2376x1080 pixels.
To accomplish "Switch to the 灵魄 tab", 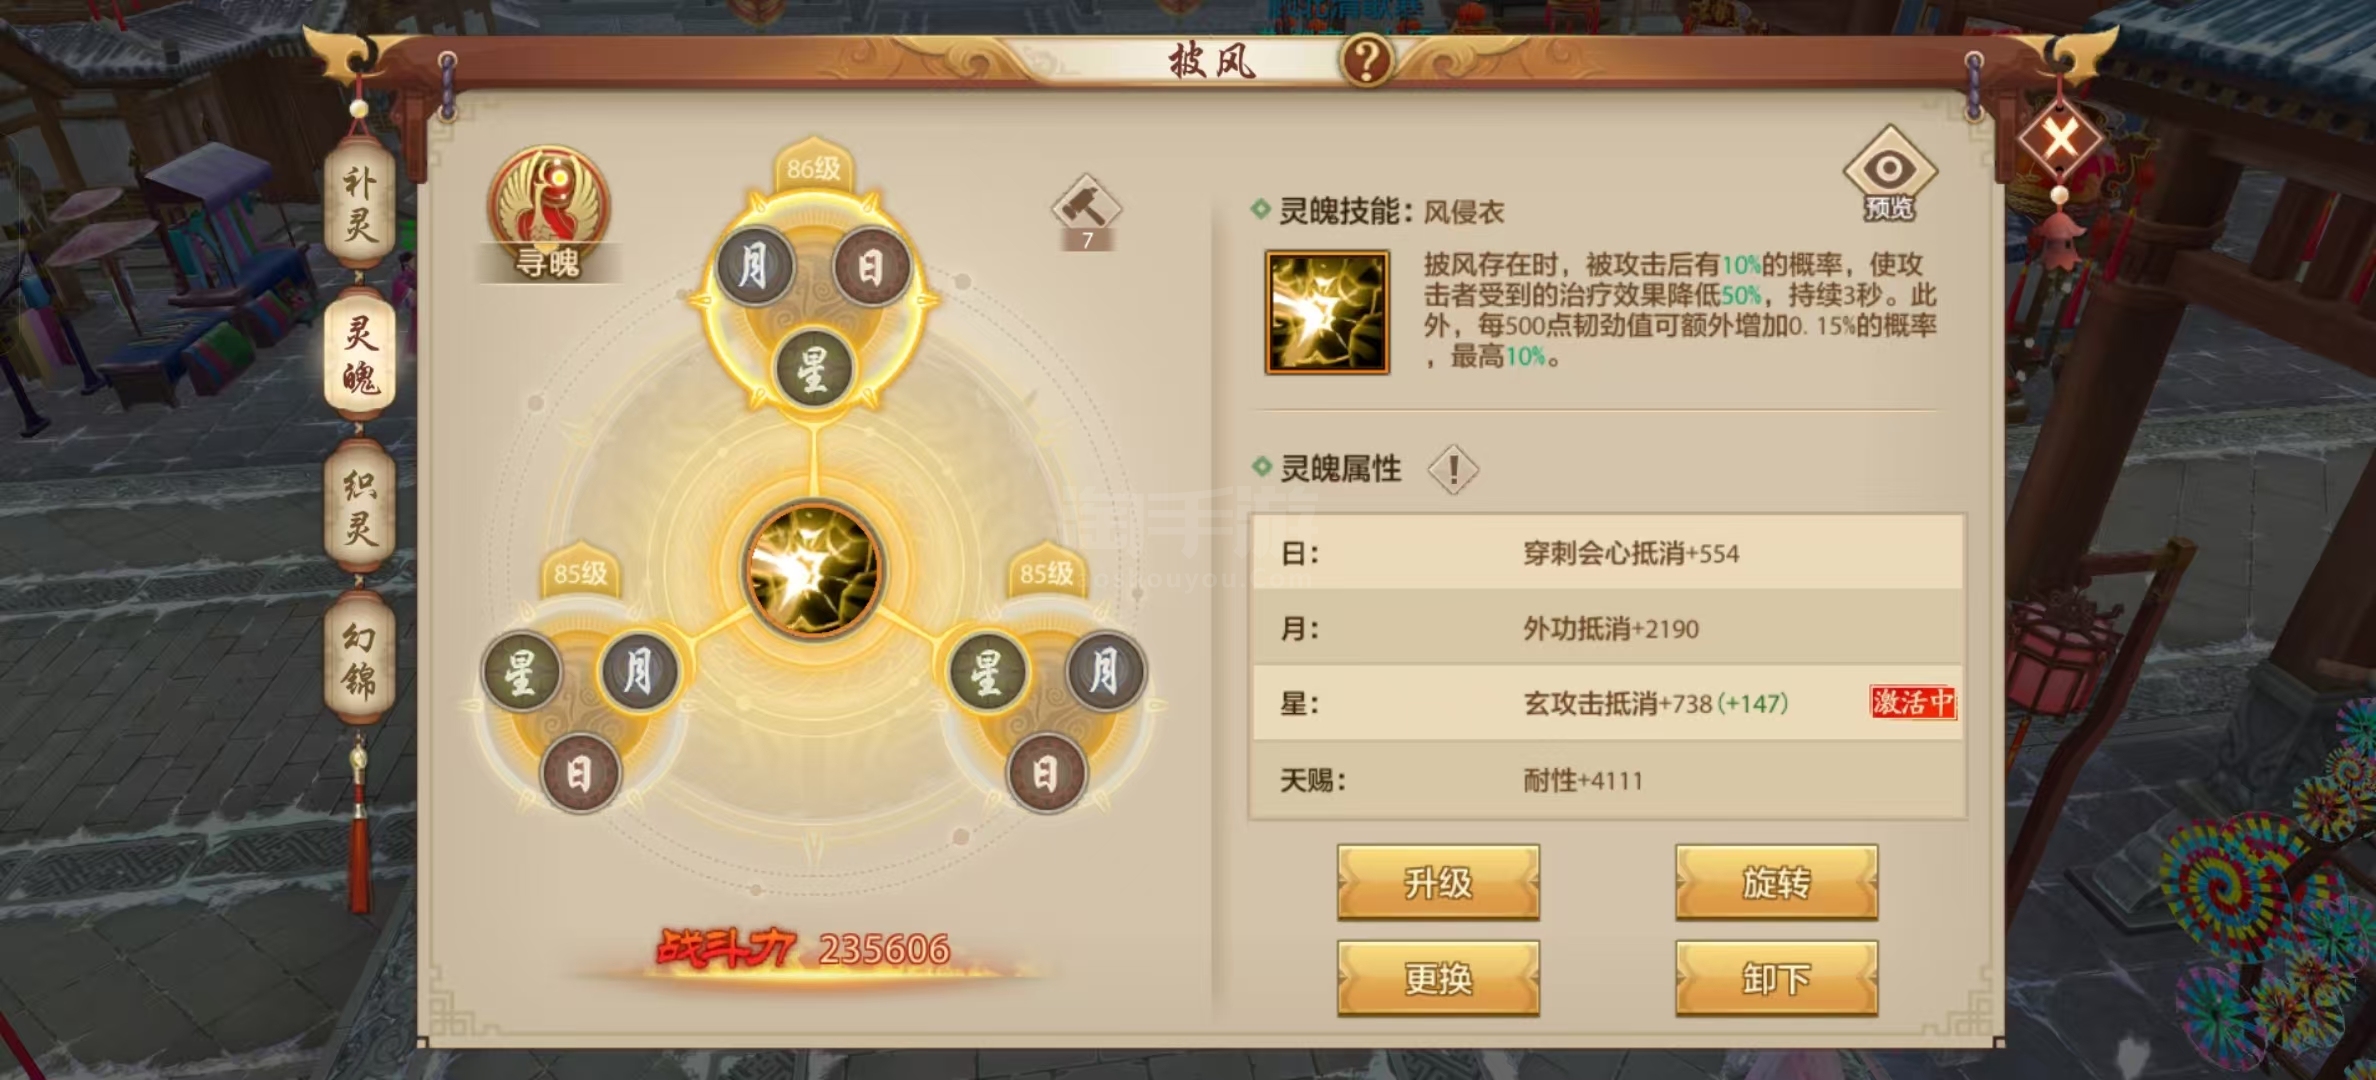I will pos(359,354).
